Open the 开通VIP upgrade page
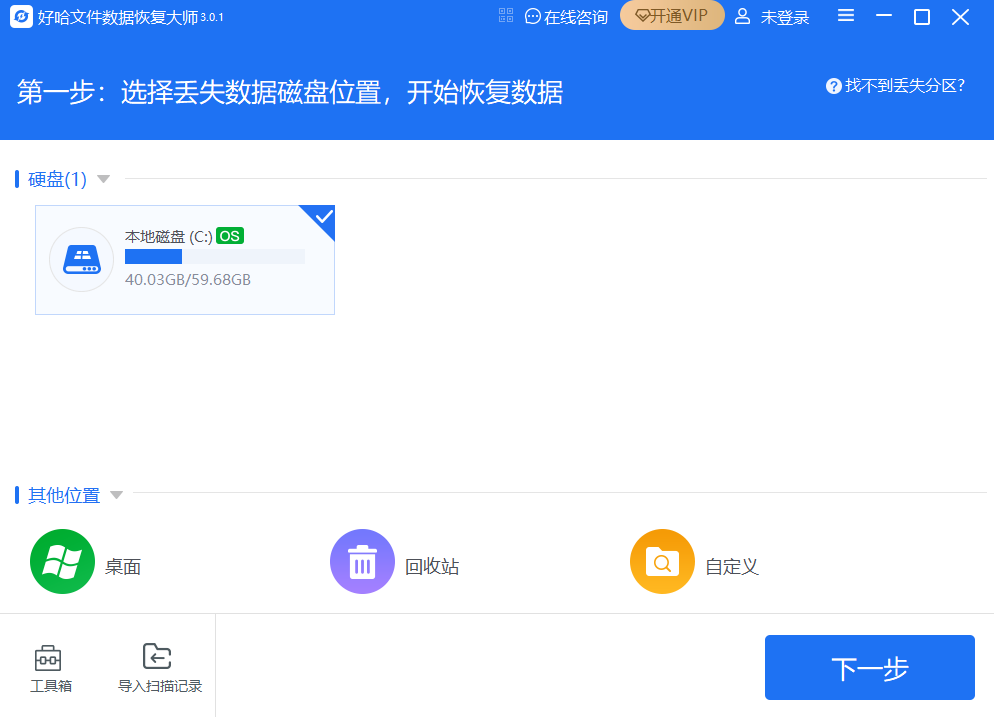 point(672,16)
